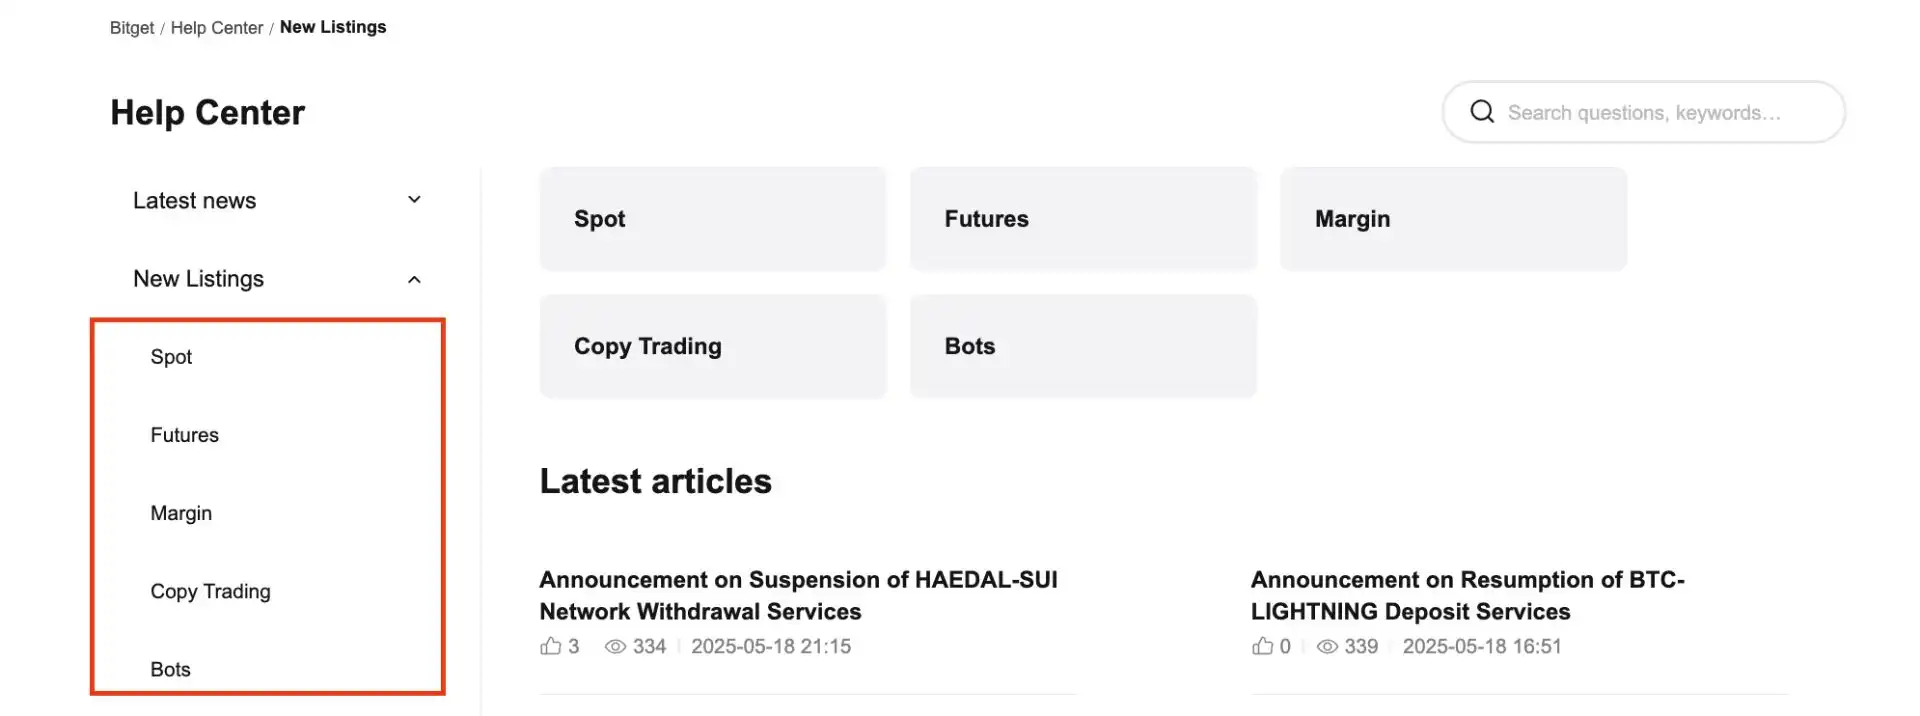1920x716 pixels.
Task: Go to Bots in the sidebar
Action: point(170,669)
